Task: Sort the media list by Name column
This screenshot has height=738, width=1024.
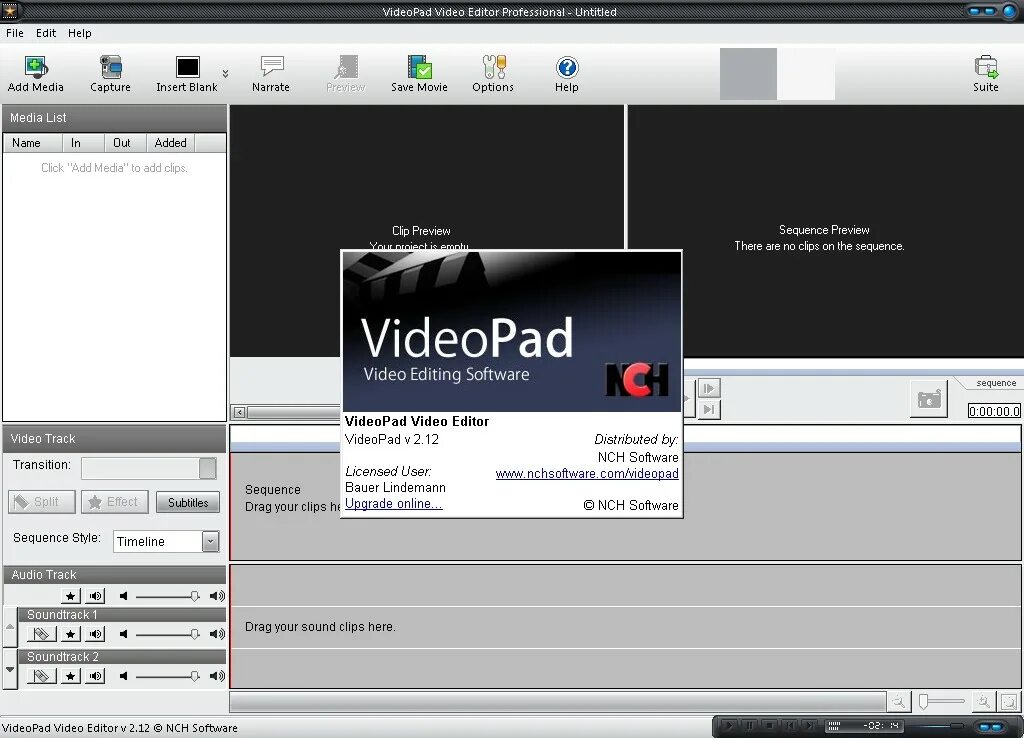Action: [x=33, y=142]
